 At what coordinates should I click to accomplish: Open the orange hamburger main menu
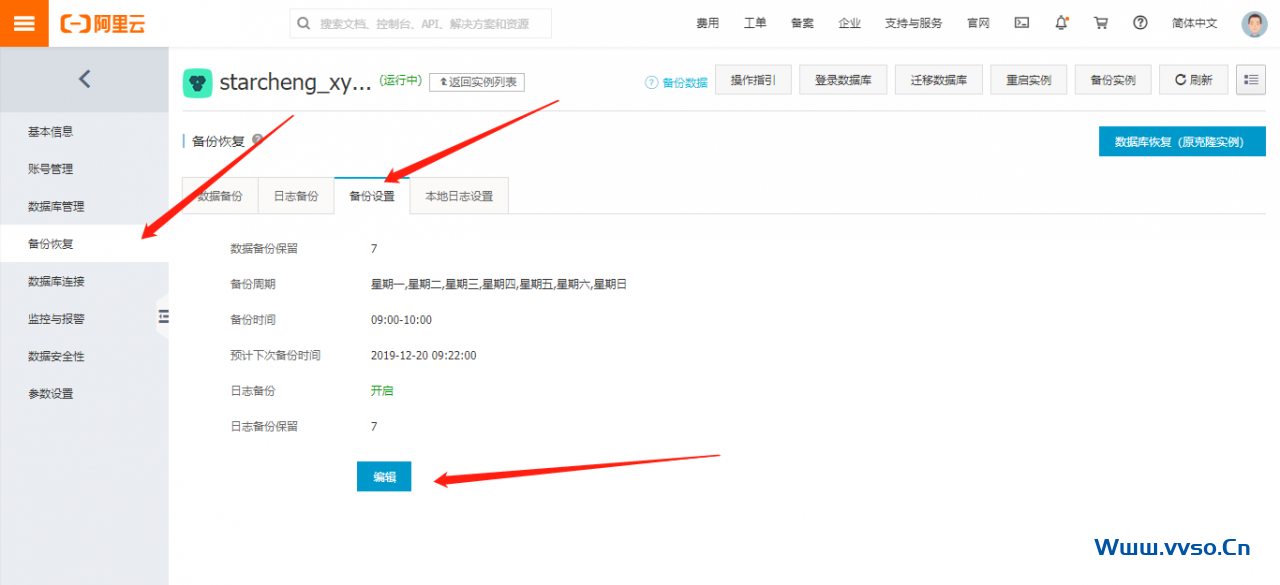click(x=24, y=23)
